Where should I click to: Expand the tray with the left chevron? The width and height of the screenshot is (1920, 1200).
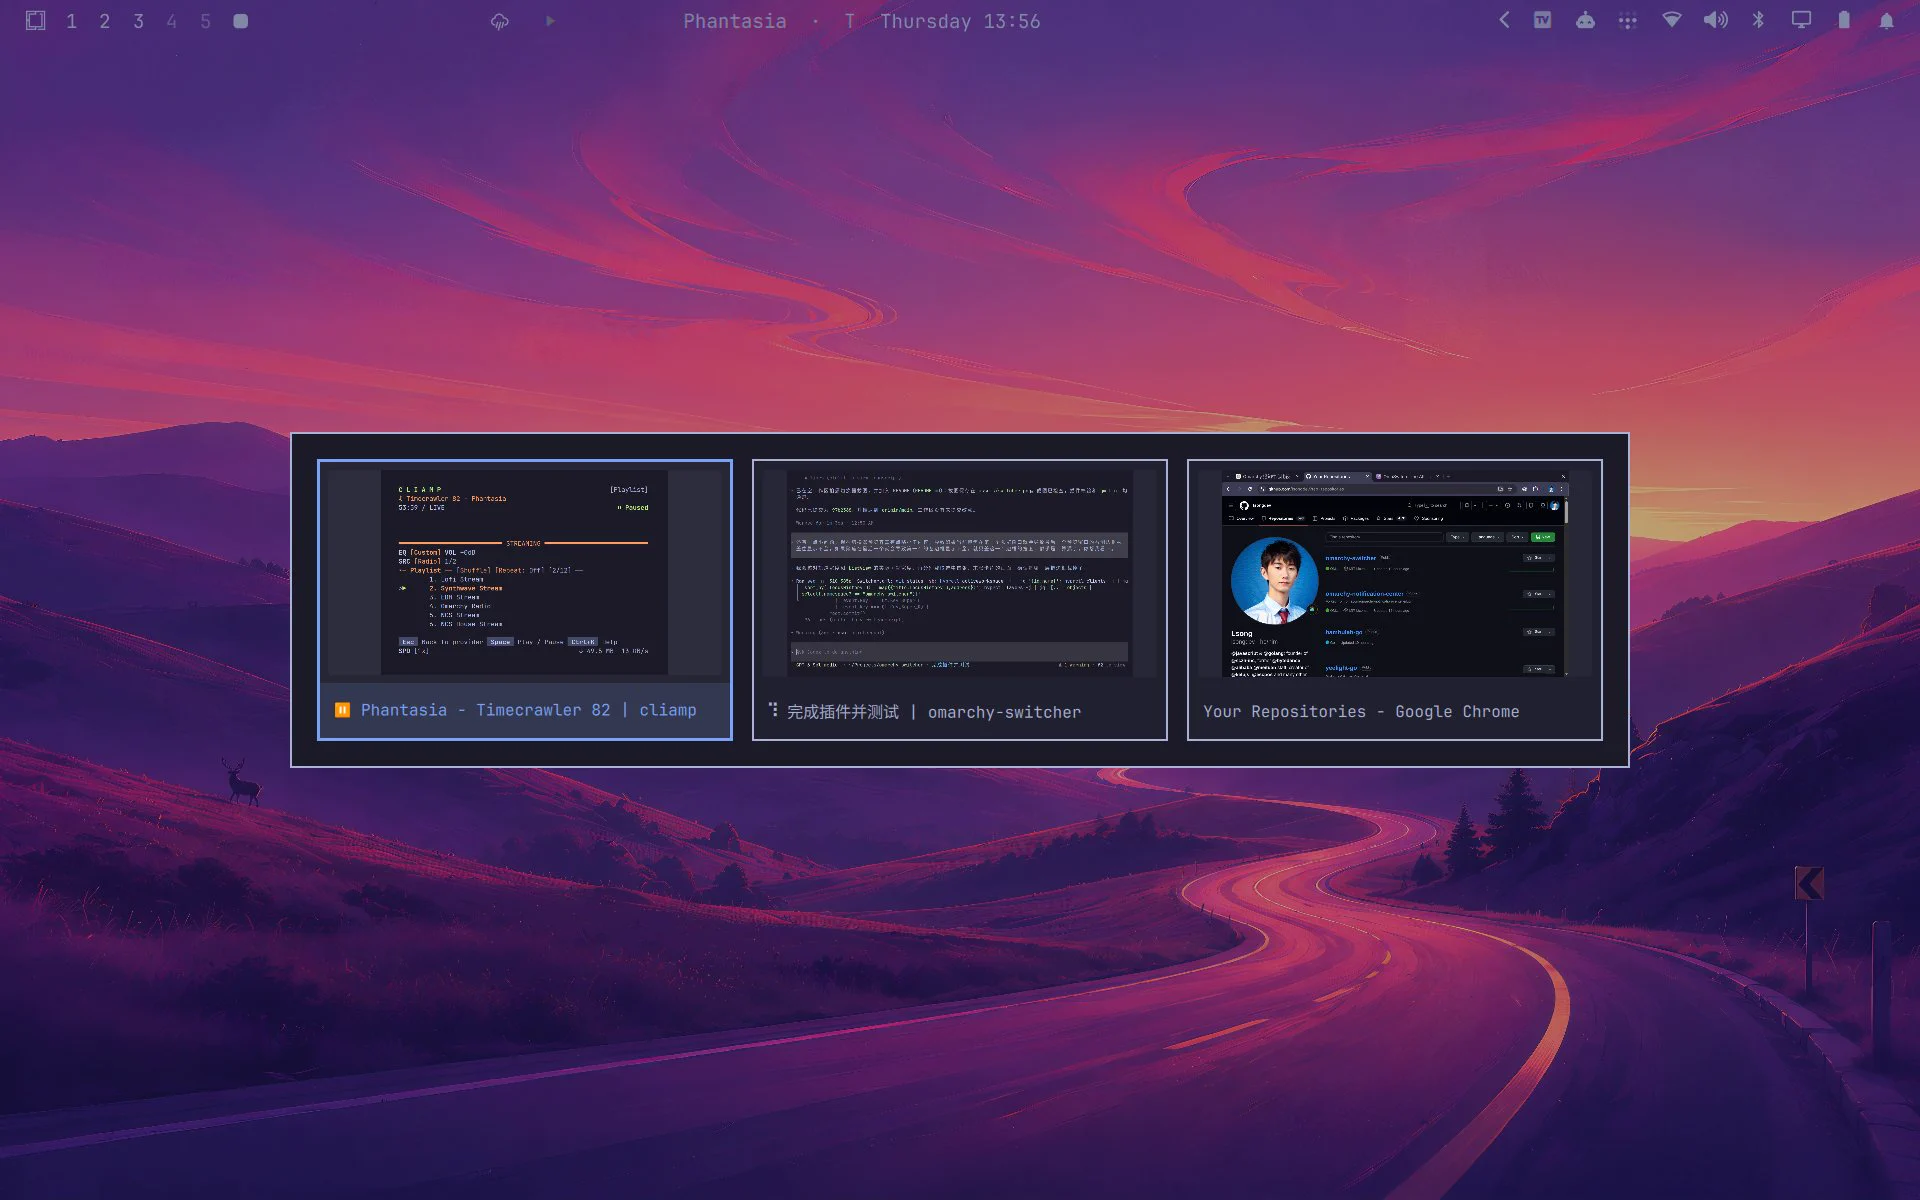tap(1504, 20)
